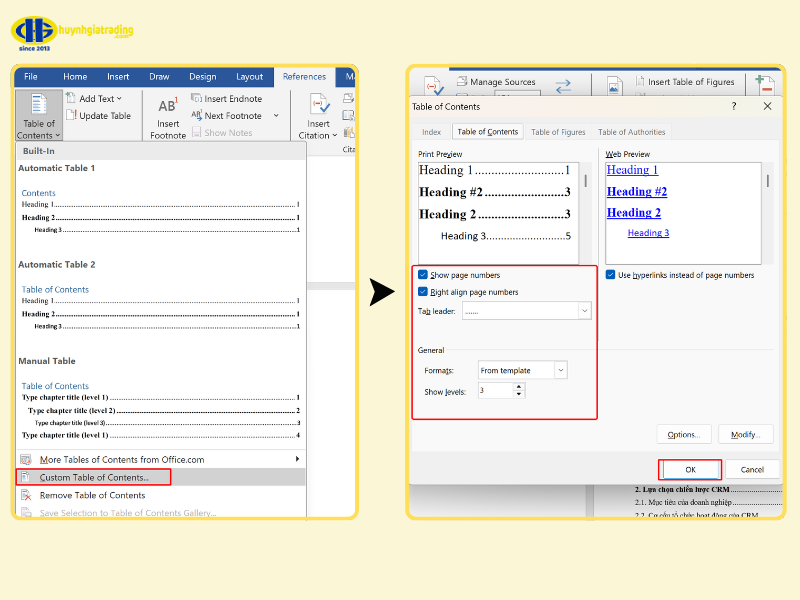Image resolution: width=800 pixels, height=600 pixels.
Task: Click the Modify button
Action: click(x=745, y=435)
